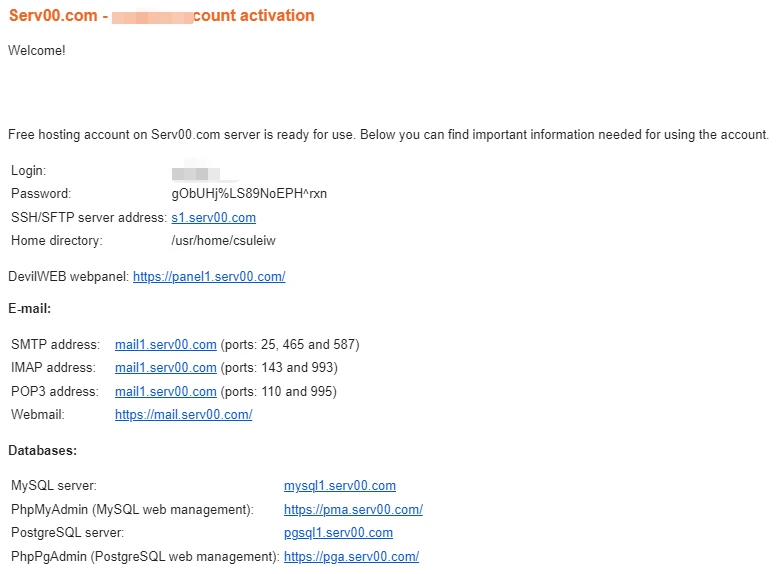Click the /usr/home/csuleiw home directory path
This screenshot has width=782, height=574.
click(x=225, y=241)
